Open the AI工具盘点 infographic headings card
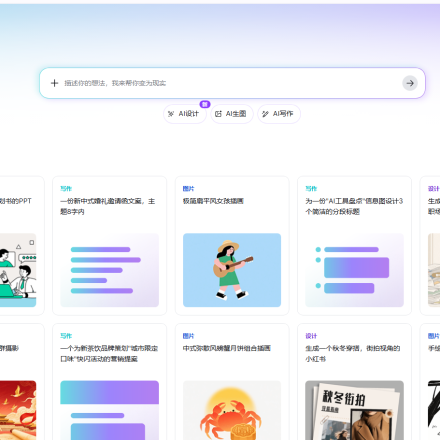The image size is (440, 440). tap(354, 246)
